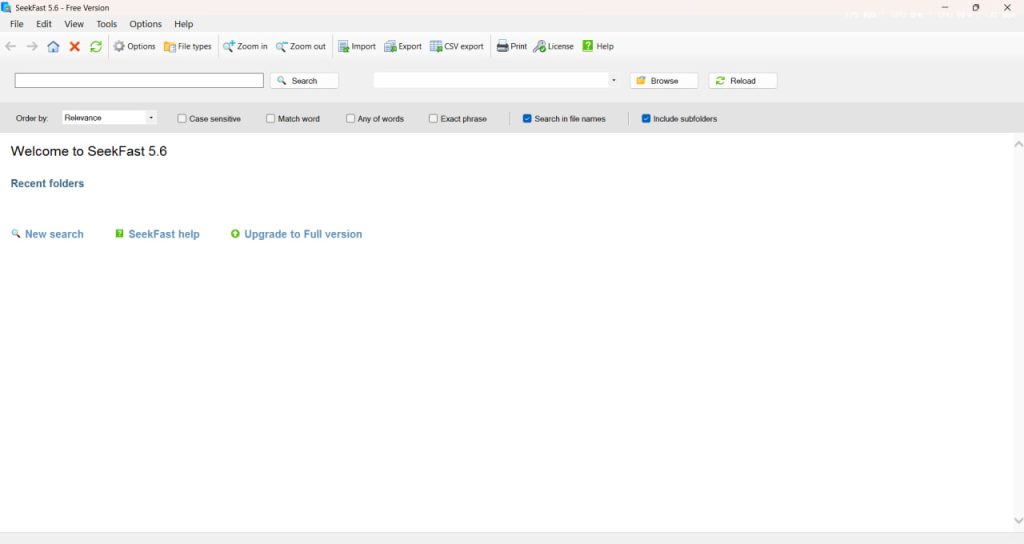Enable Any of words checkbox

(x=351, y=118)
